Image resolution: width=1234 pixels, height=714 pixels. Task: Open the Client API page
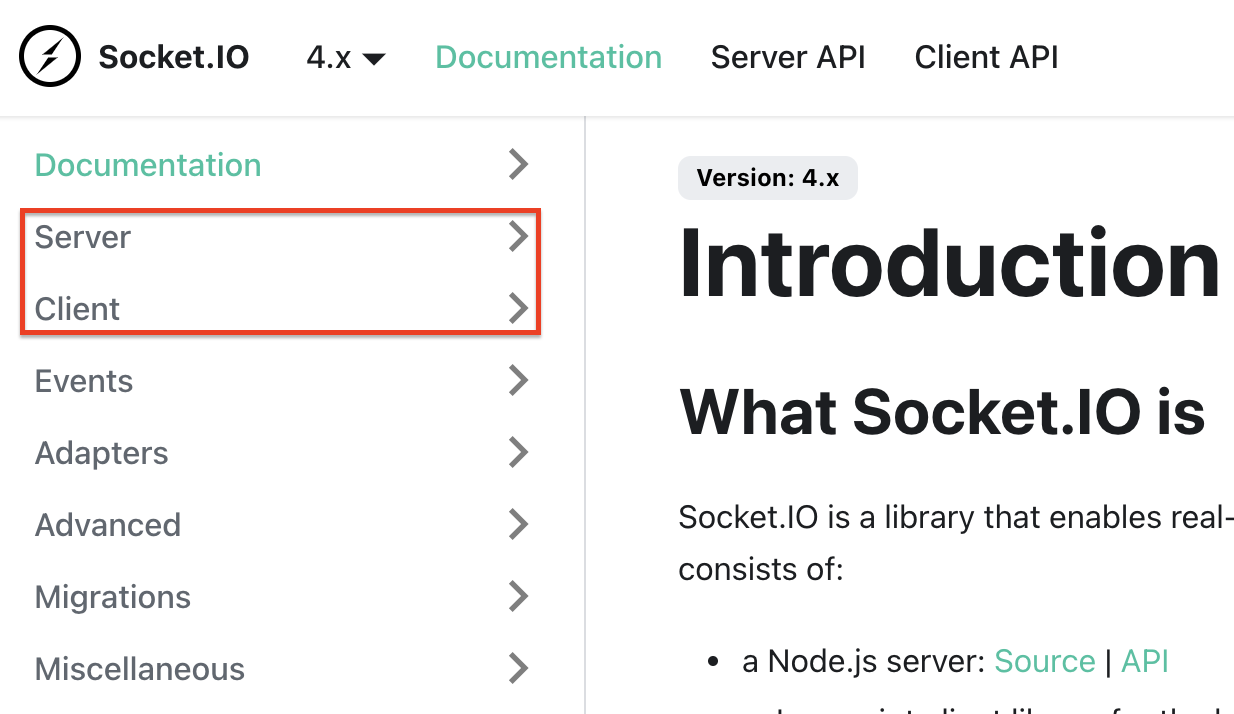pos(986,57)
